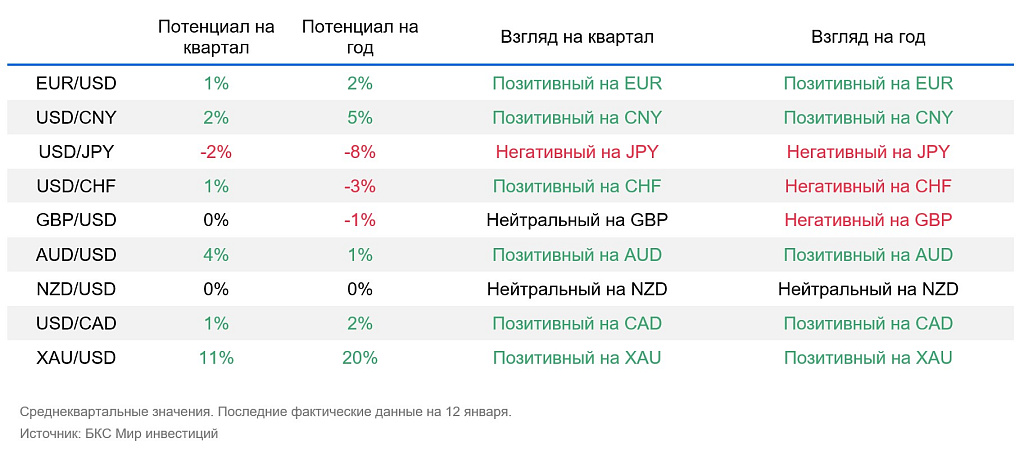Select the AUD/USD pair label
The image size is (1024, 460).
click(76, 255)
